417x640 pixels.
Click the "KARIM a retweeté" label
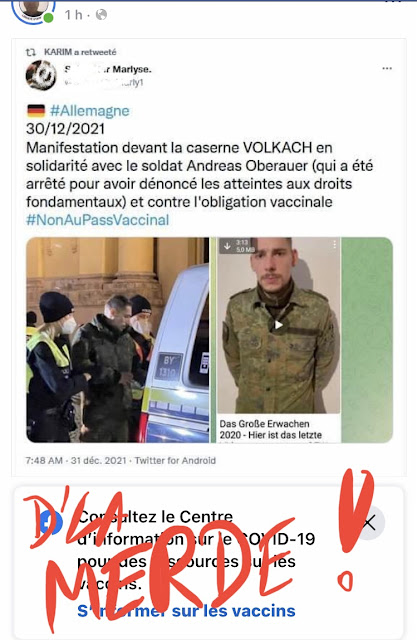80,52
